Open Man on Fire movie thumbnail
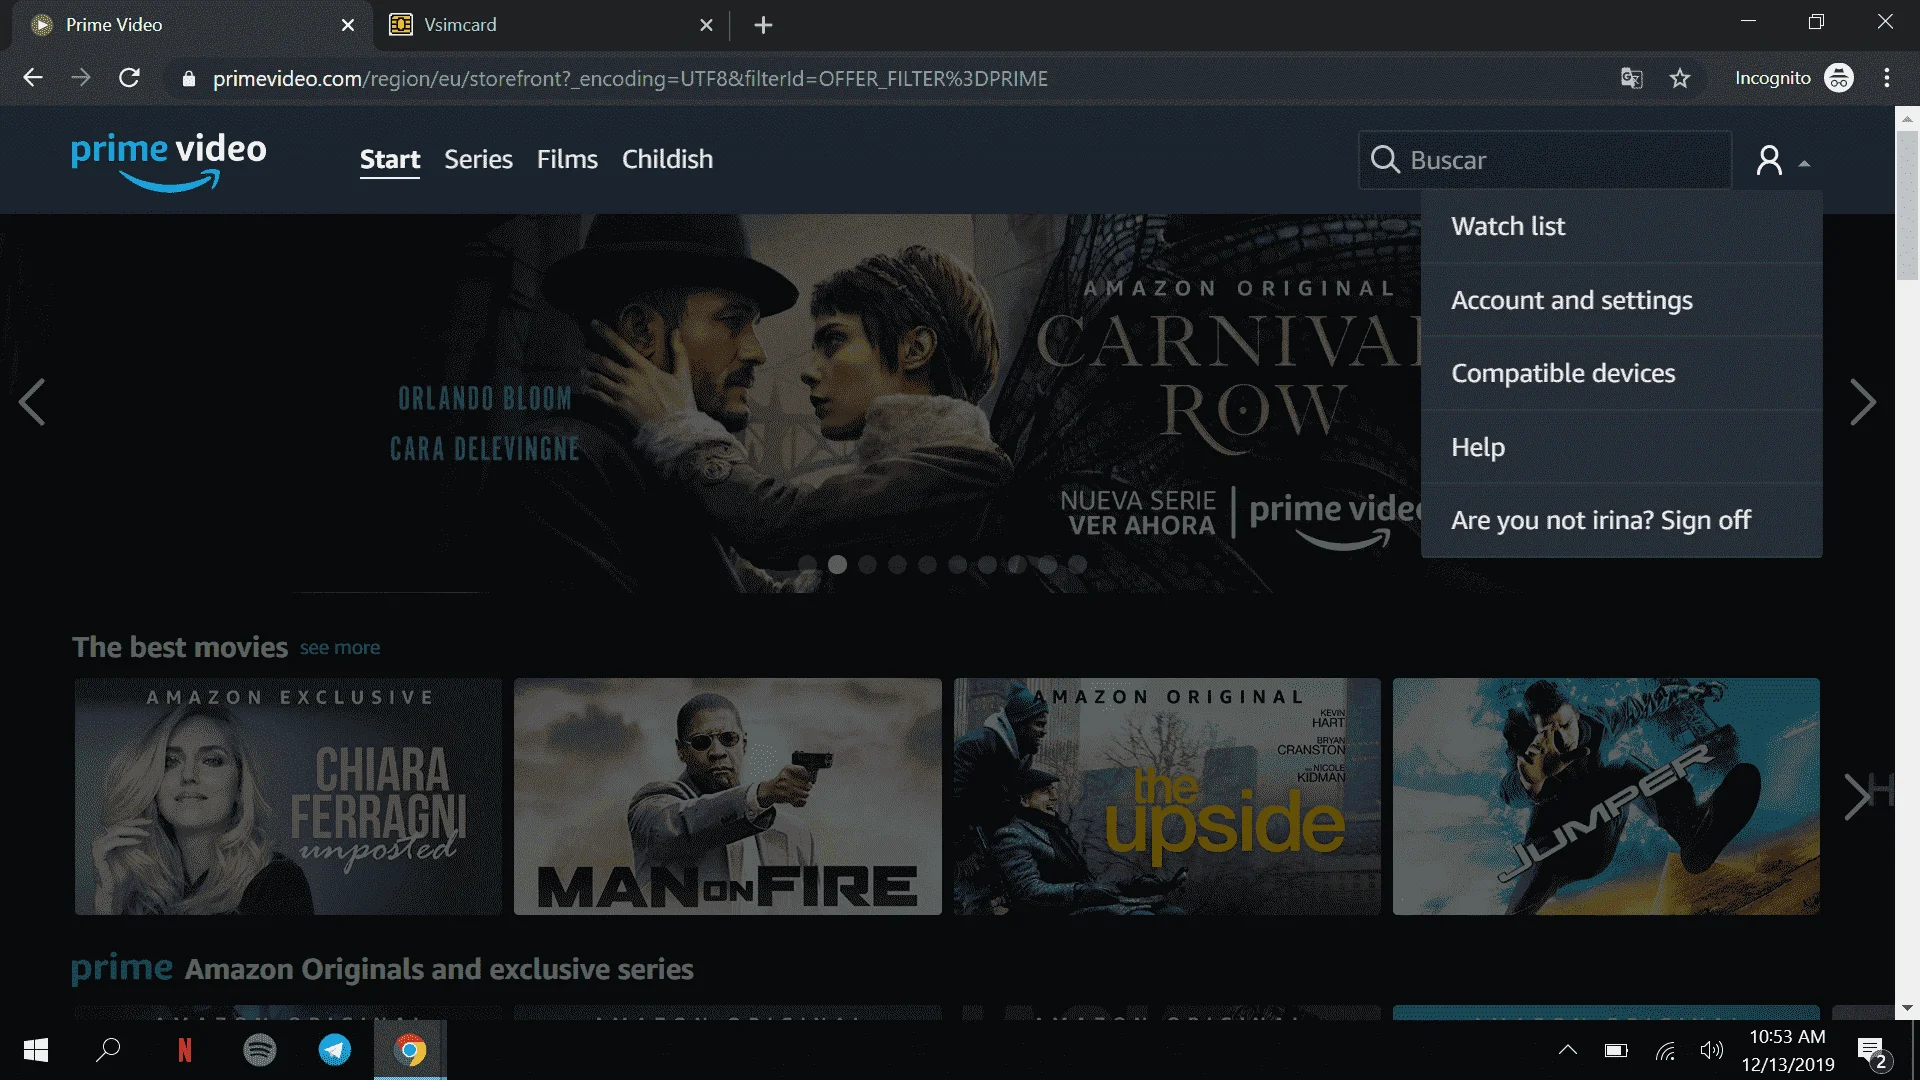The width and height of the screenshot is (1920, 1080). pos(727,796)
